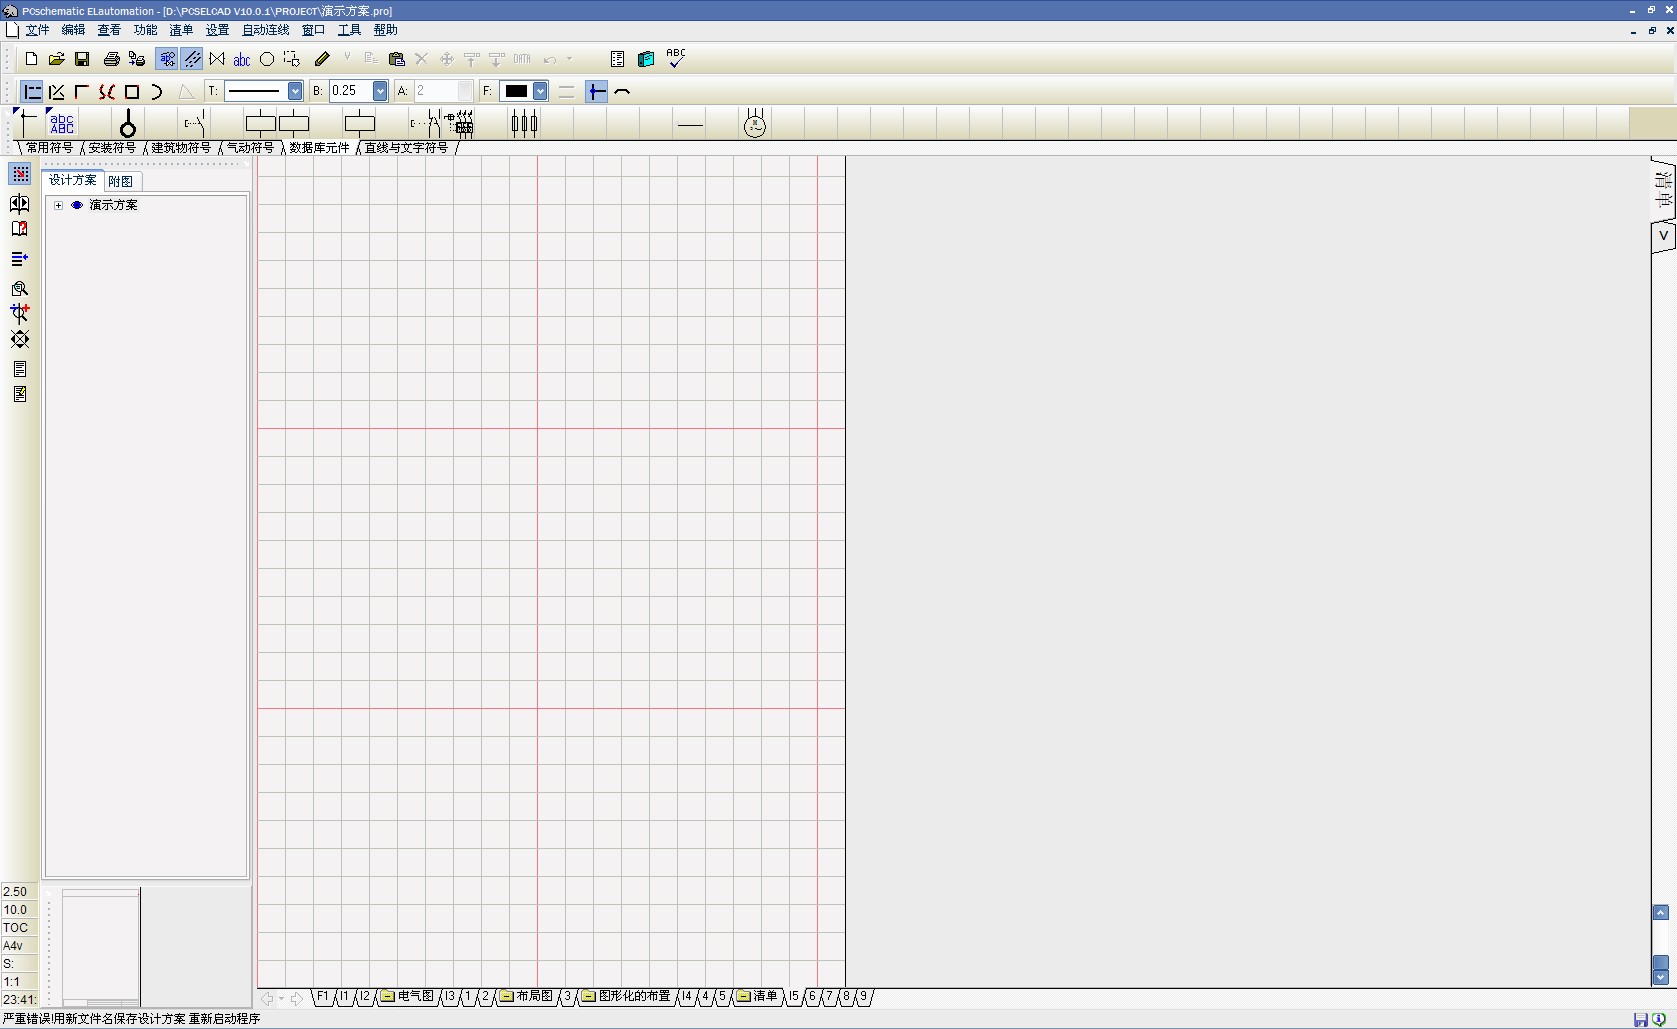The image size is (1677, 1029).
Task: Print the page with the printer icon
Action: pos(112,60)
